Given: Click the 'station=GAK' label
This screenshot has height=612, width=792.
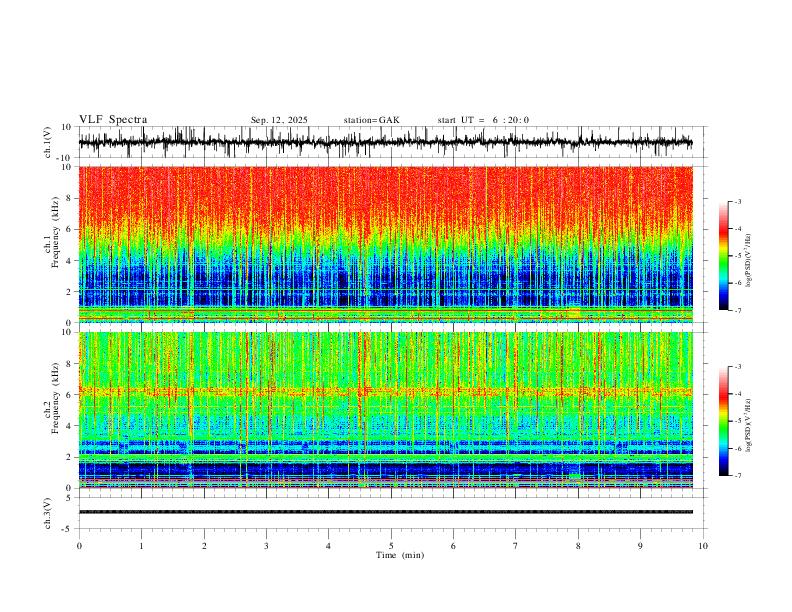Looking at the screenshot, I should coord(371,120).
